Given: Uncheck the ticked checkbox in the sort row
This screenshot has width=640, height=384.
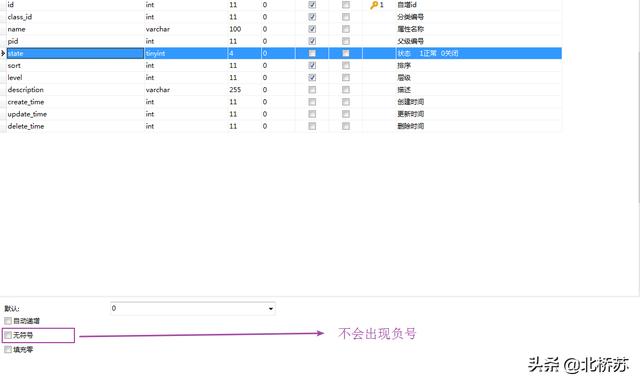Looking at the screenshot, I should 312,65.
